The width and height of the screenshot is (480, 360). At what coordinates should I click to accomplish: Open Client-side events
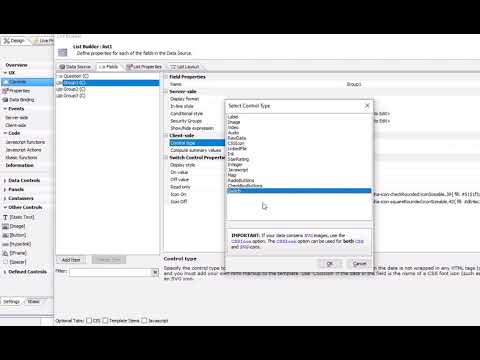(x=16, y=125)
